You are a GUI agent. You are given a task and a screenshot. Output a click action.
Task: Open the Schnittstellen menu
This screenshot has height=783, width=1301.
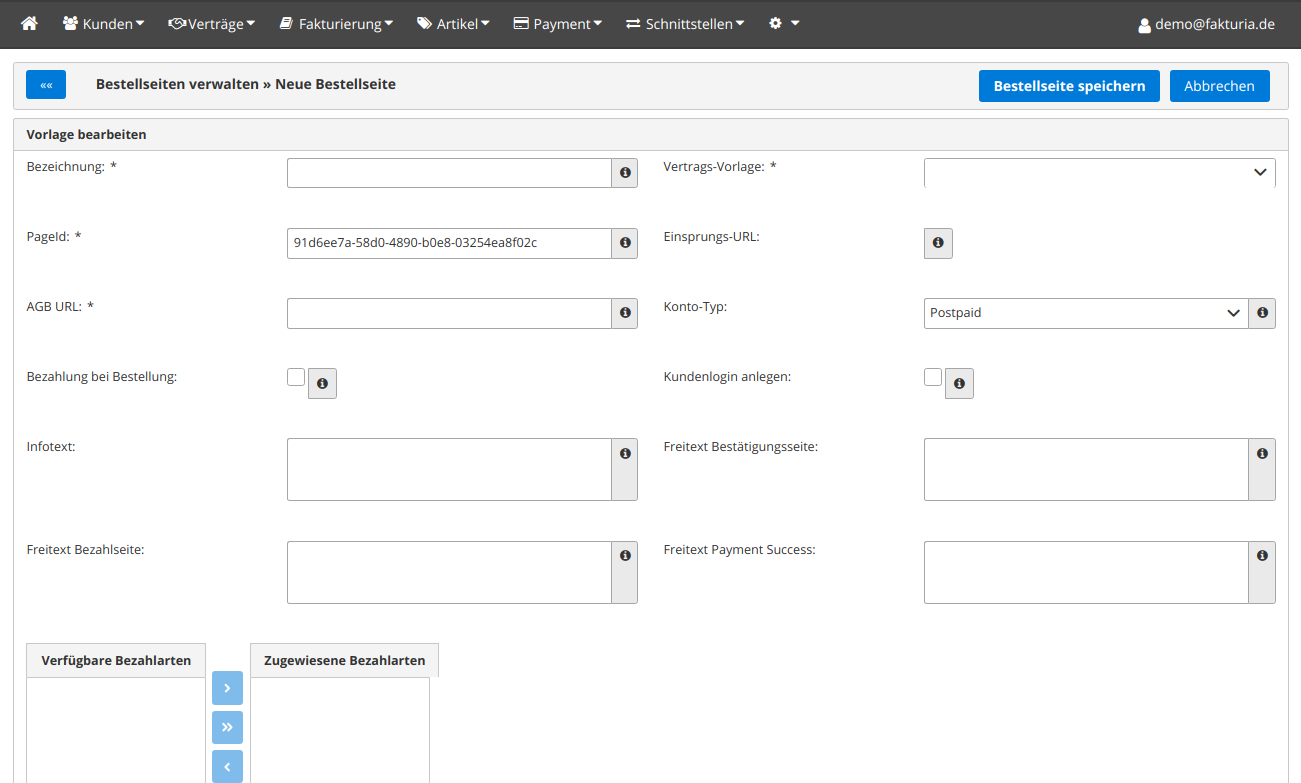[685, 23]
